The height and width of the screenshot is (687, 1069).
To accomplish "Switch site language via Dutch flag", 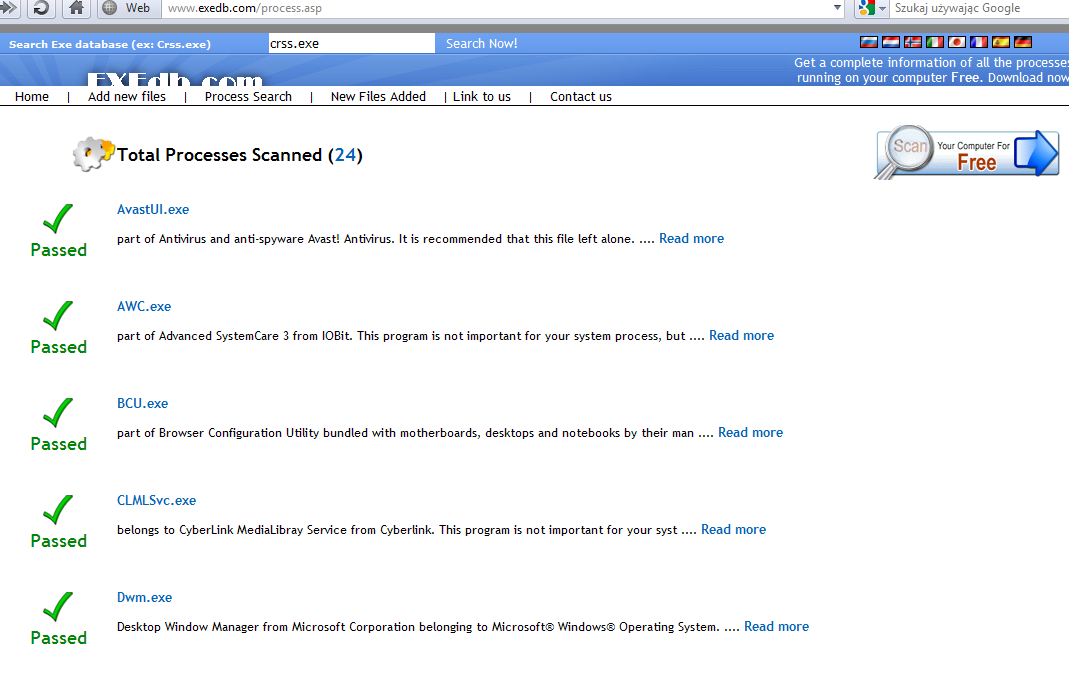I will coord(890,42).
